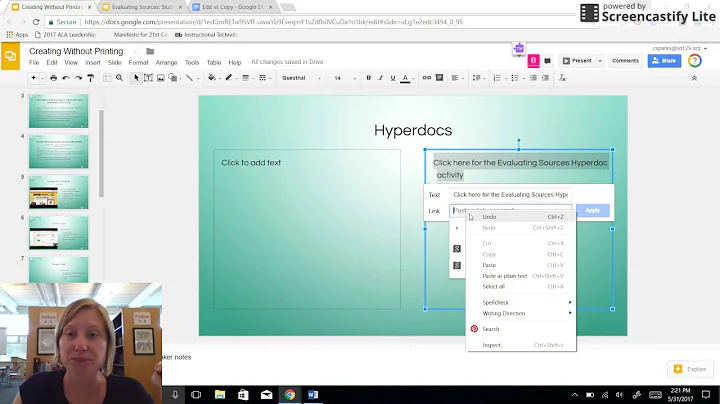Viewport: 720px width, 404px height.
Task: Open the Arrange menu
Action: coord(166,62)
